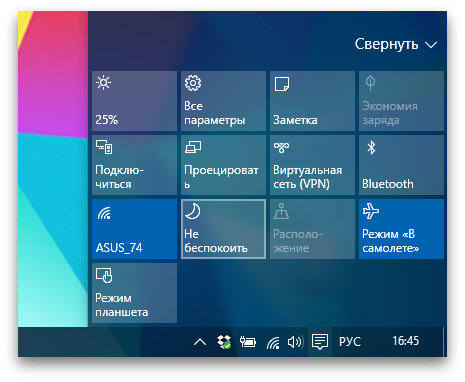The height and width of the screenshot is (382, 465).
Task: Open the Виртуальная сеть (VPN) tile
Action: point(312,165)
